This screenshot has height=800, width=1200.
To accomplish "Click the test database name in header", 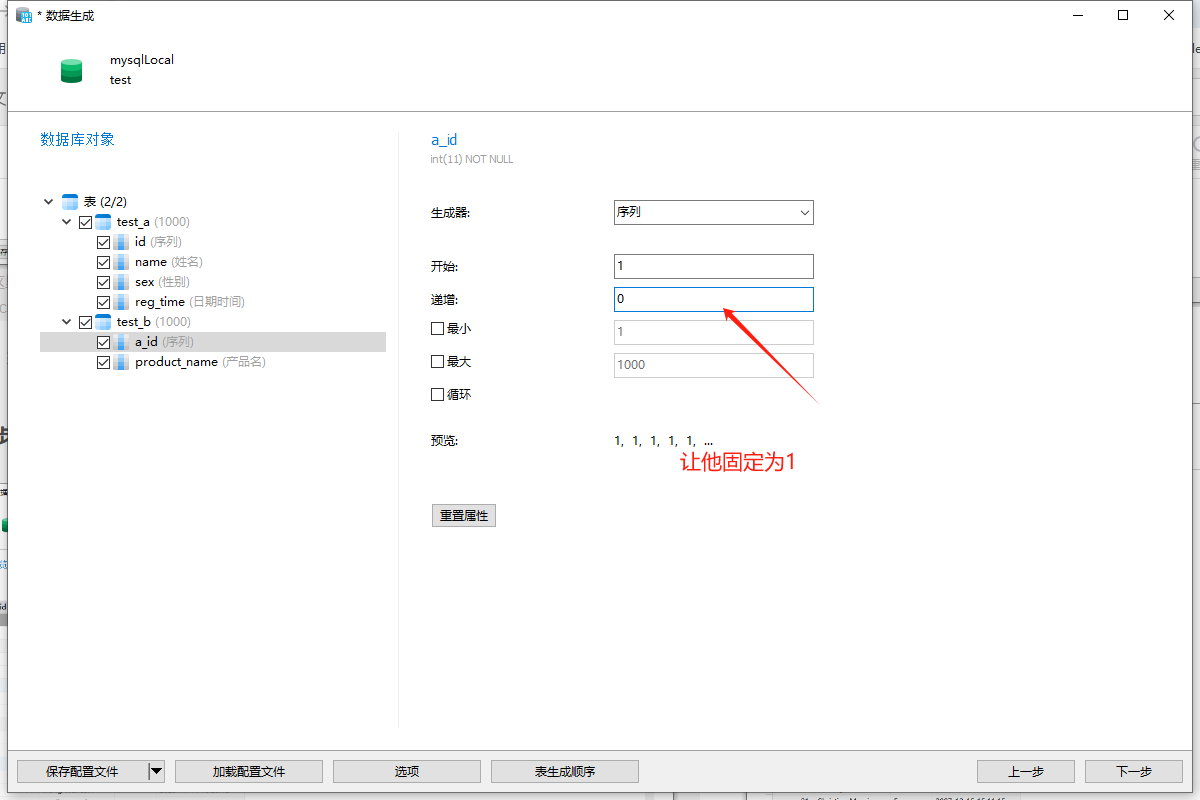I will pyautogui.click(x=120, y=80).
